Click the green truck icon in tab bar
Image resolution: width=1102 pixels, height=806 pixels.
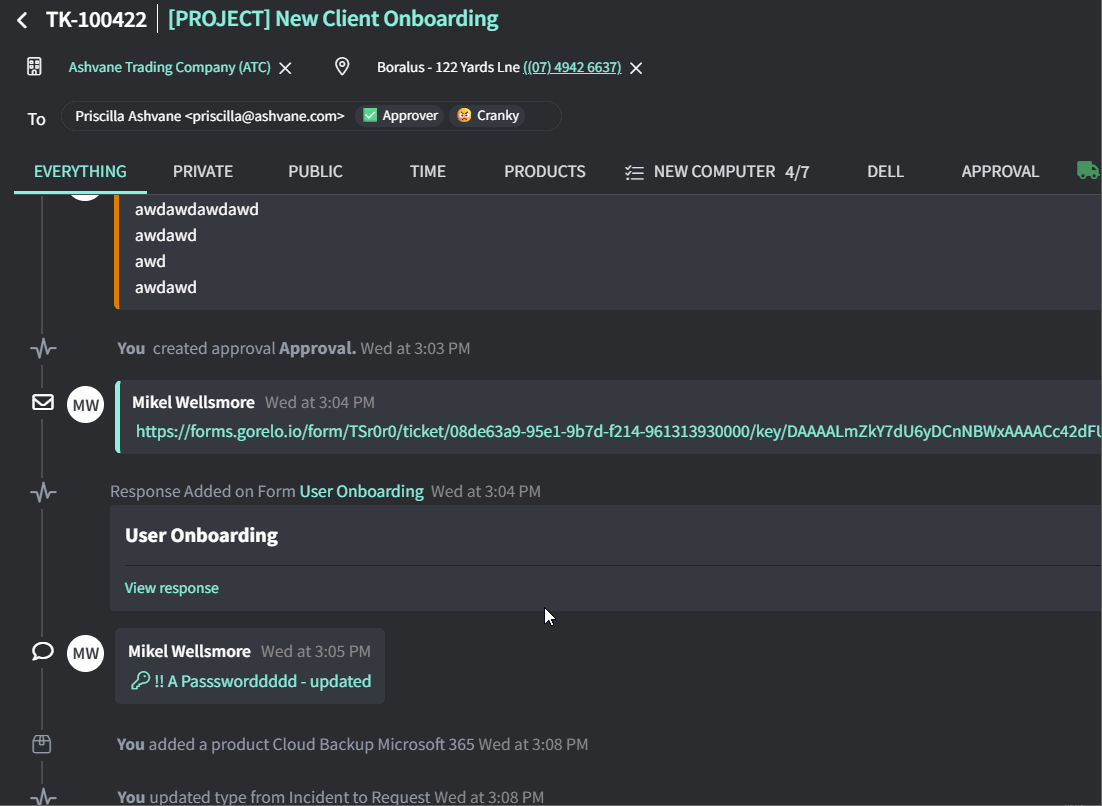[x=1087, y=171]
